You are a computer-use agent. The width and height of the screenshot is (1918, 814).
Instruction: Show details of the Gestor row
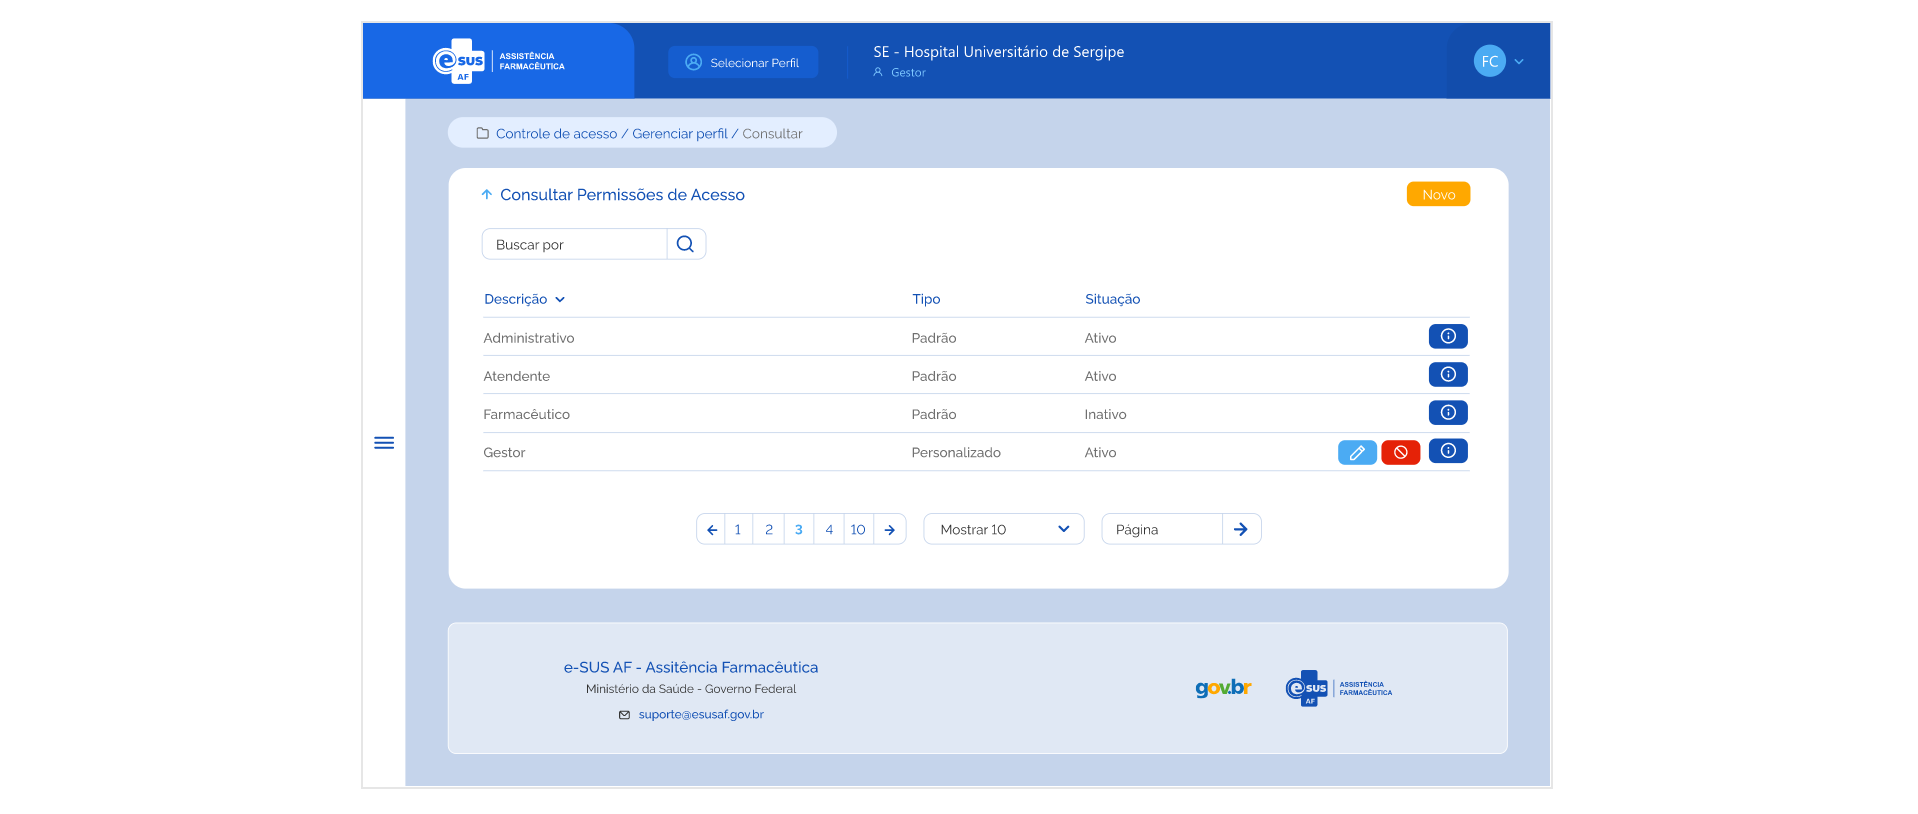point(1447,451)
